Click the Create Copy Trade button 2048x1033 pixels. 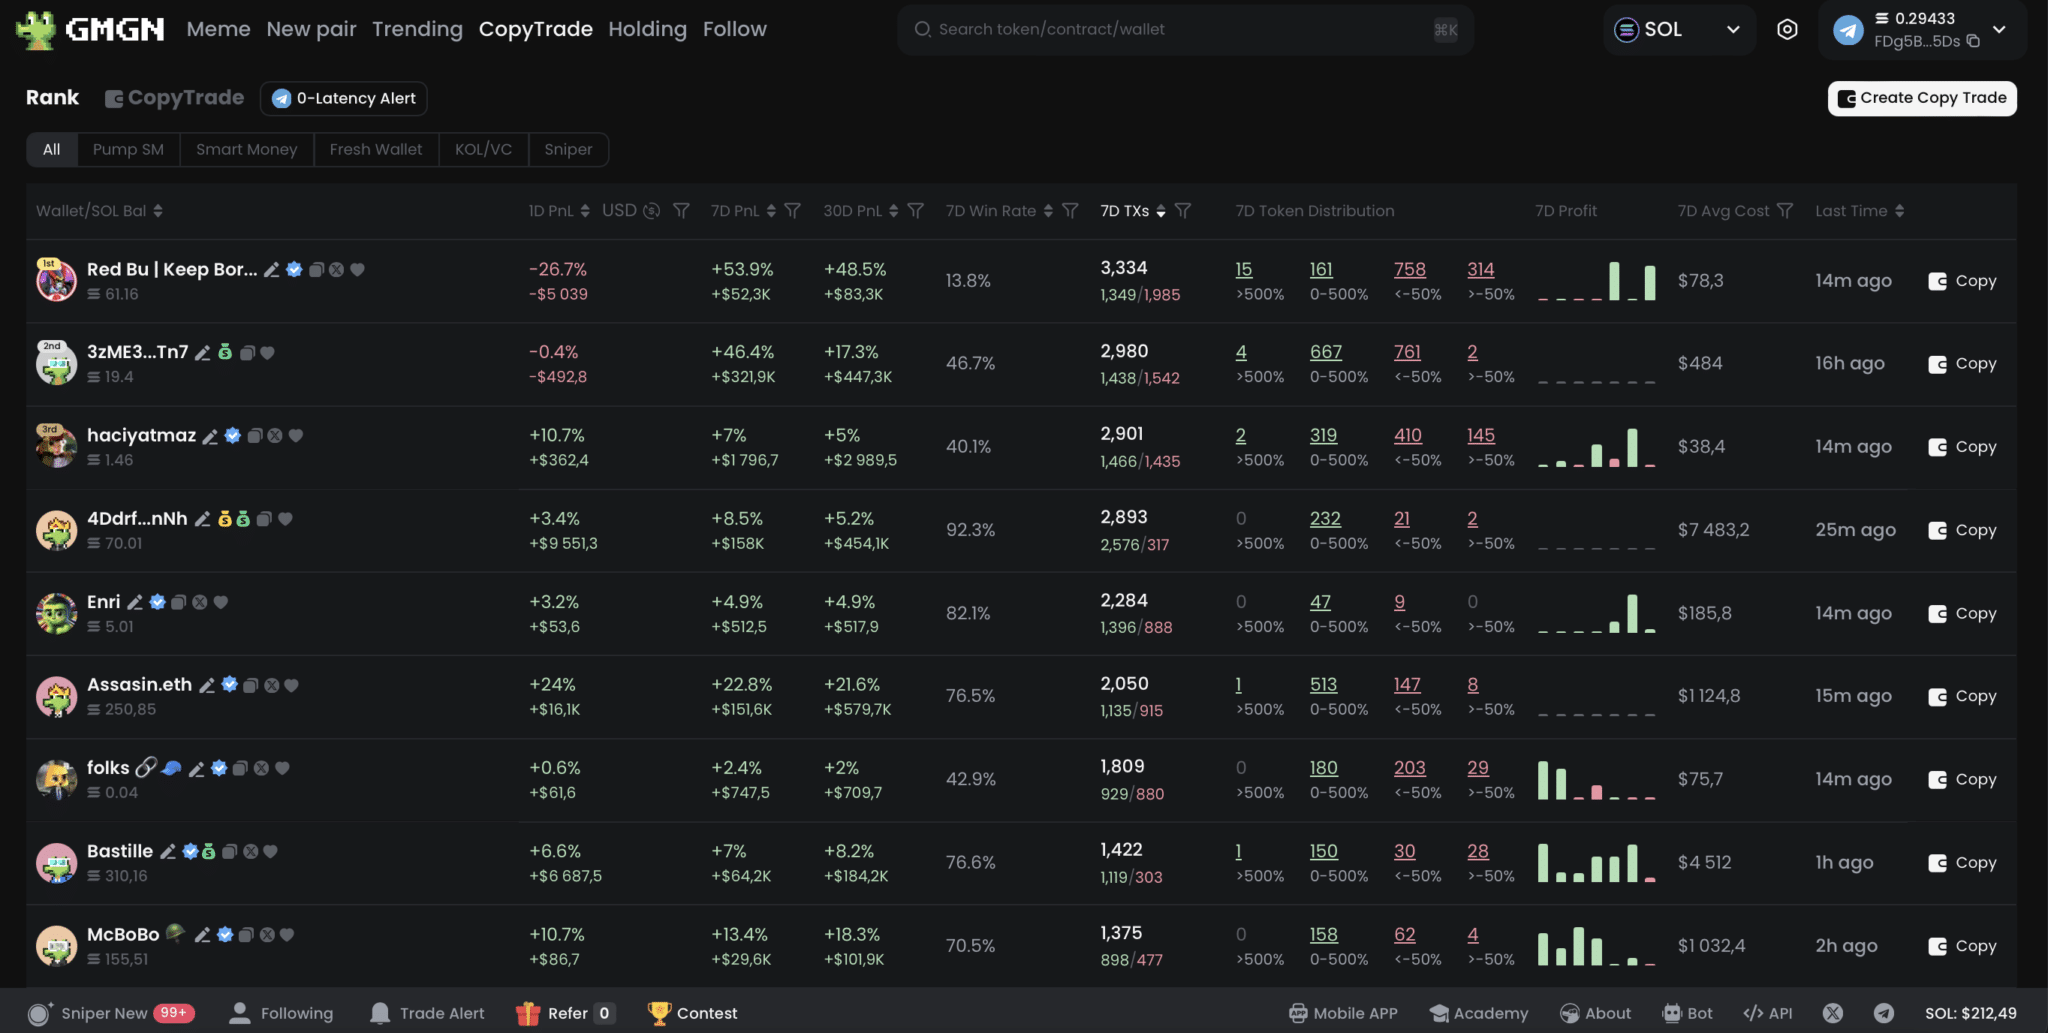(1921, 98)
